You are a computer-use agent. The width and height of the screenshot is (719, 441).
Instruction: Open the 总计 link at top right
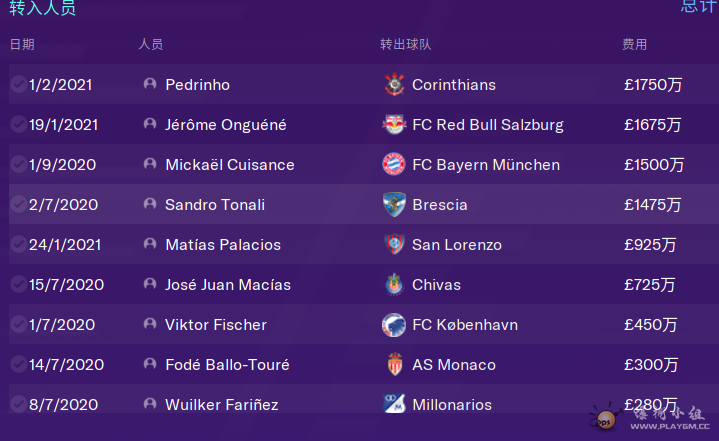click(x=698, y=6)
